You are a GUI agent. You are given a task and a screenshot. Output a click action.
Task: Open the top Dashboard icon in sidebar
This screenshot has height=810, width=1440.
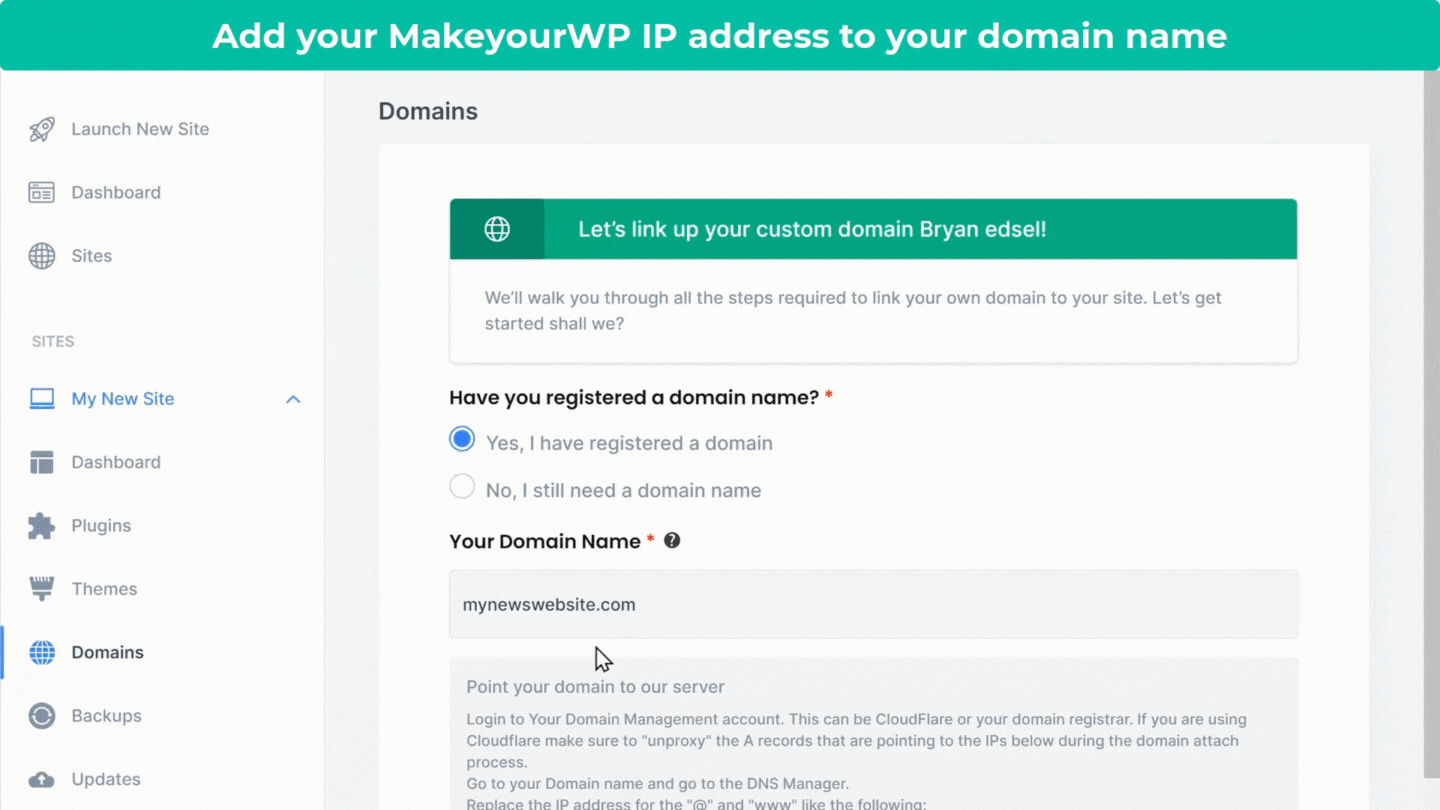click(42, 192)
